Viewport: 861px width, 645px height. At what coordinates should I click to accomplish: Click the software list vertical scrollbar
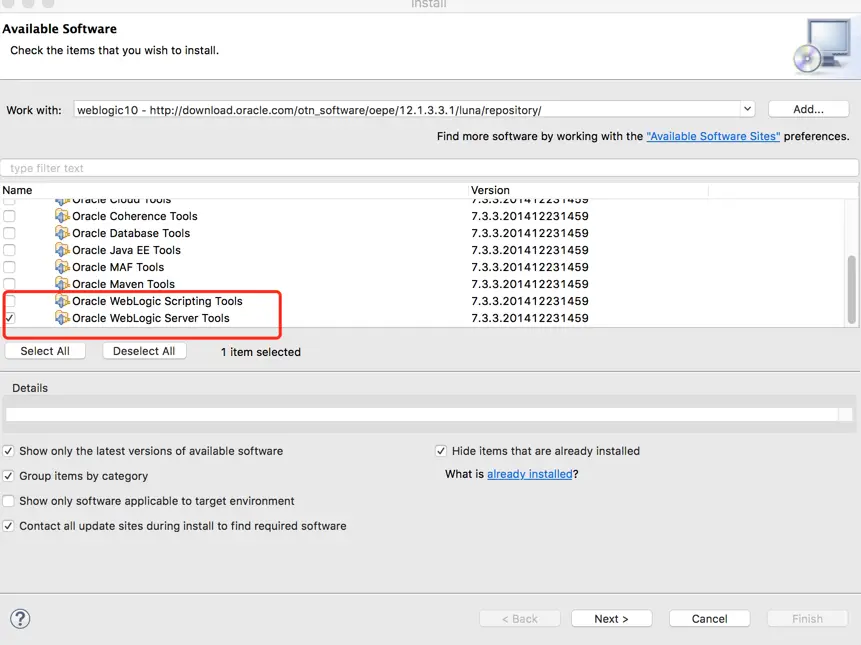852,290
